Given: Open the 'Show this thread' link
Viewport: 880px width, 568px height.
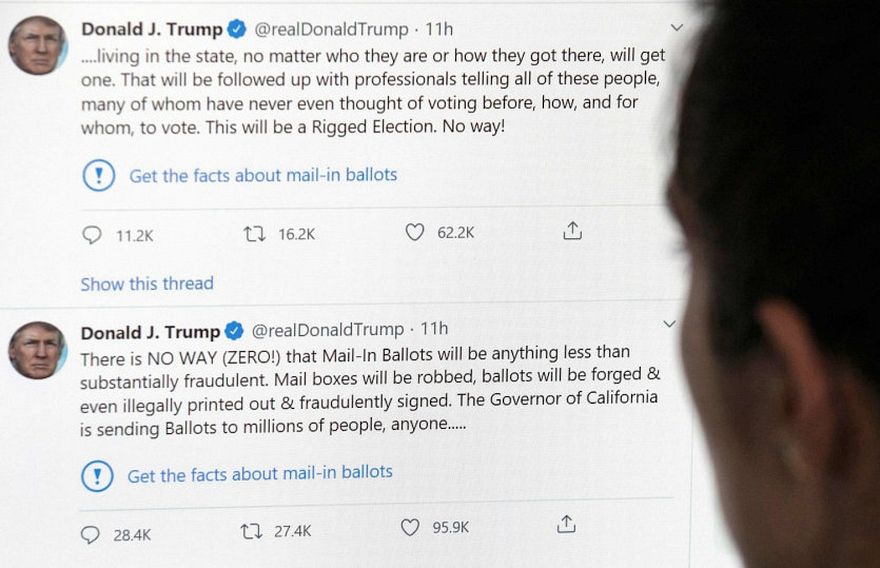Looking at the screenshot, I should point(147,284).
